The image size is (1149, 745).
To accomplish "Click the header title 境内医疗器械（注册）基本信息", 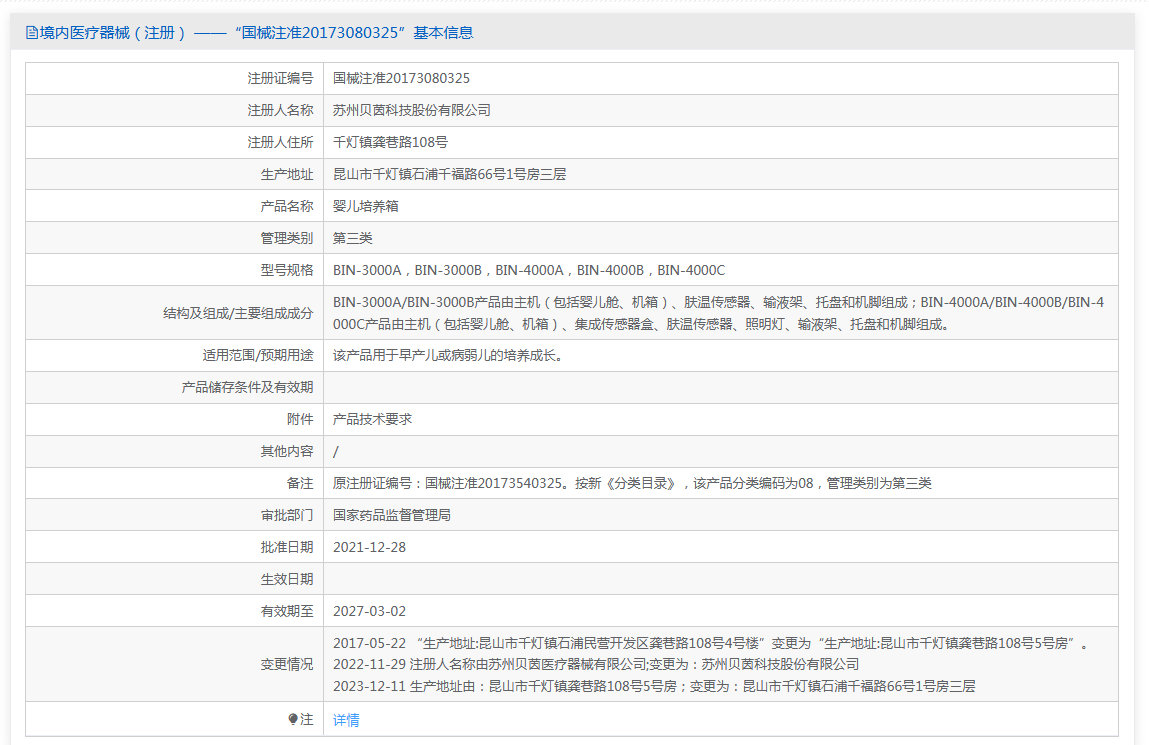I will click(x=256, y=33).
